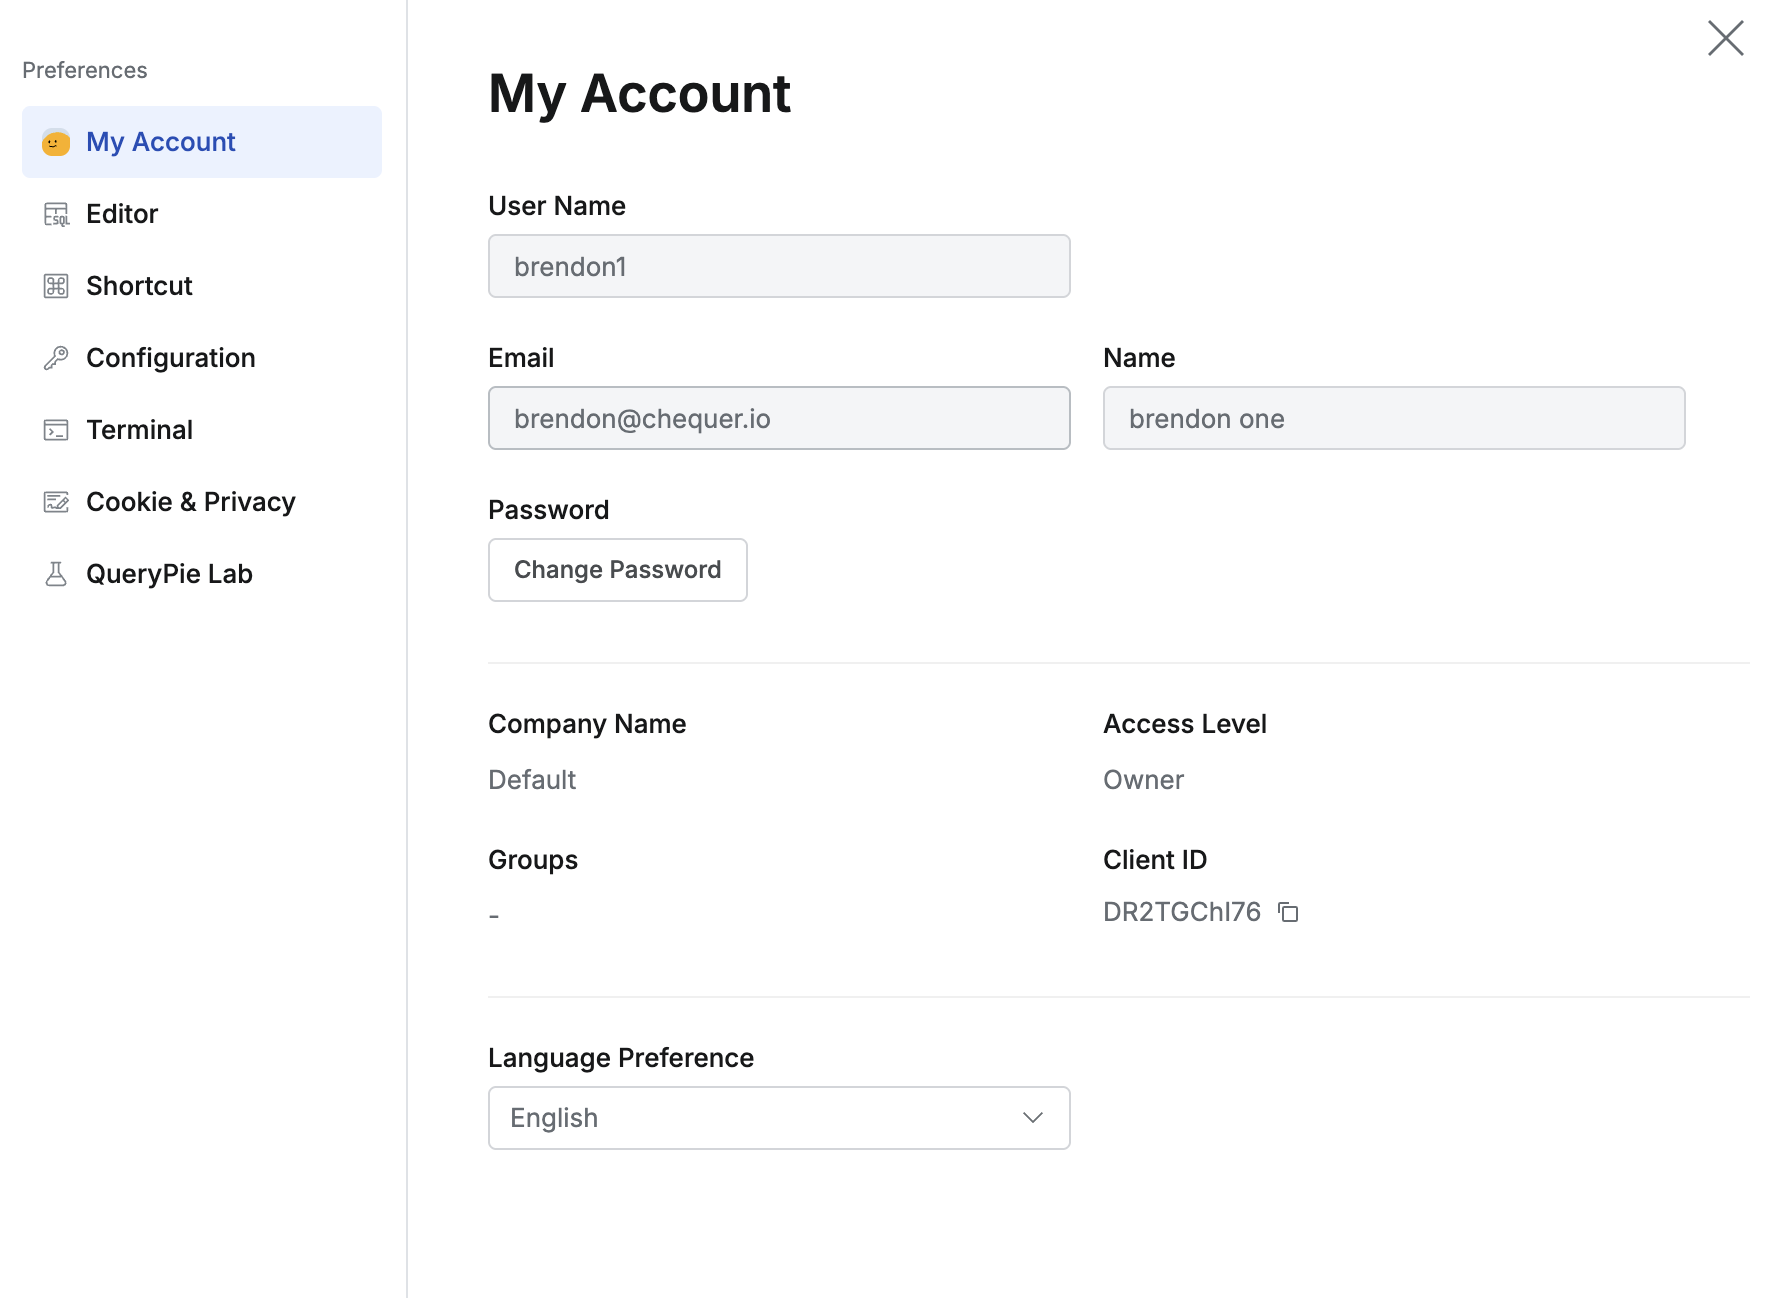Click the chevron in the English selector

coord(1032,1117)
